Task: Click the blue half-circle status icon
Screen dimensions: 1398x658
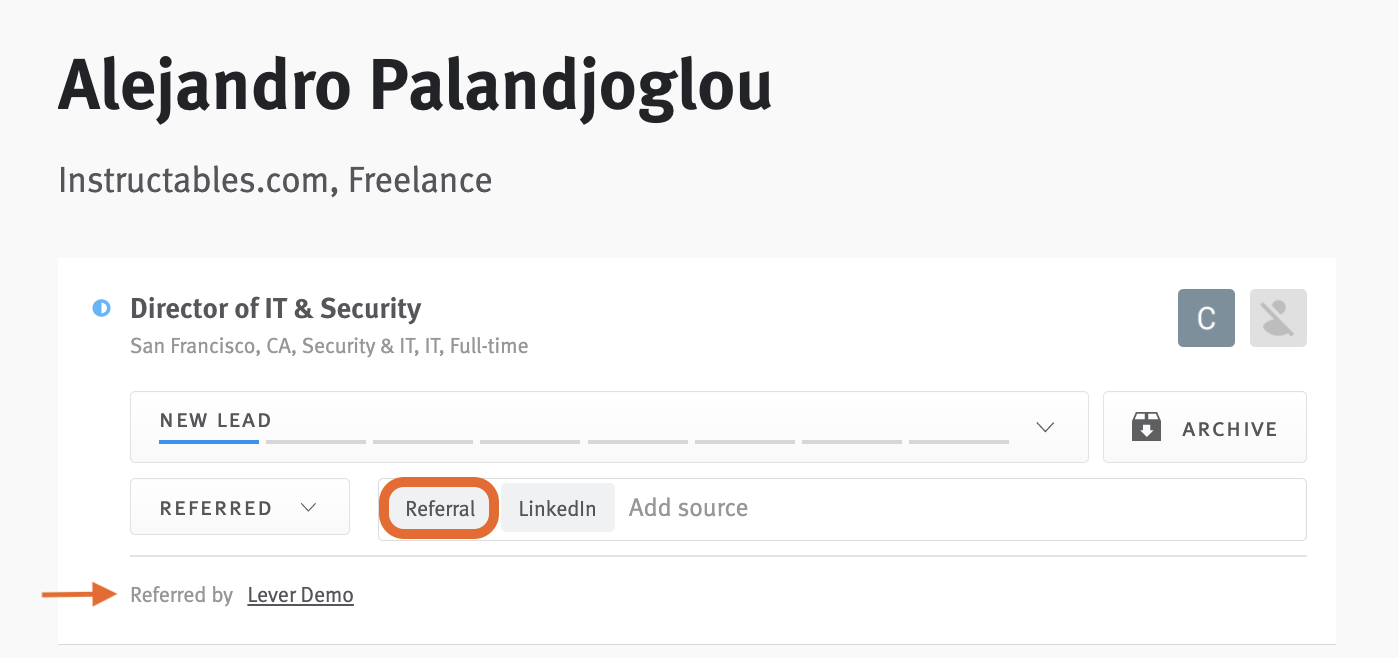Action: click(101, 308)
